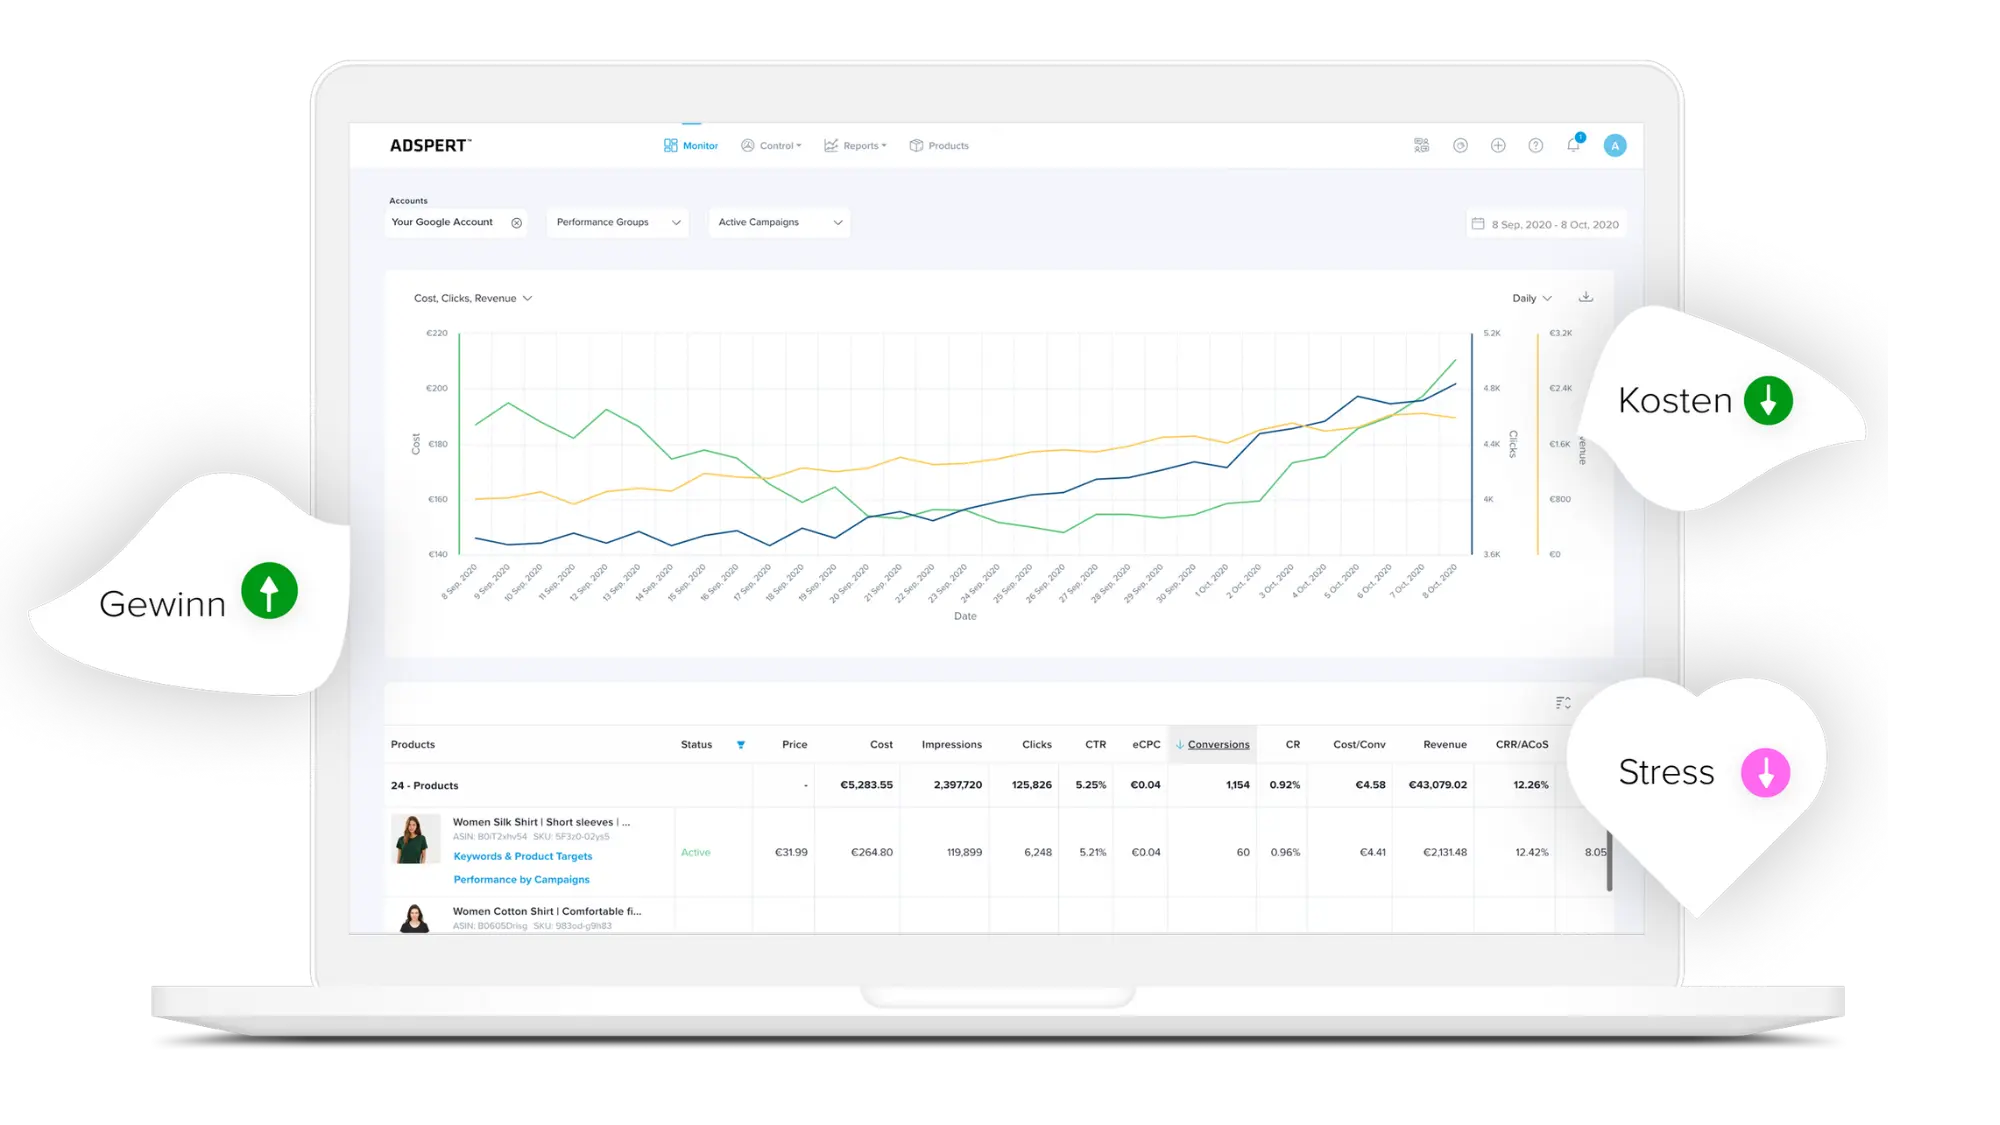Download the chart data
Screen dimensions: 2000x1125
pyautogui.click(x=1585, y=297)
